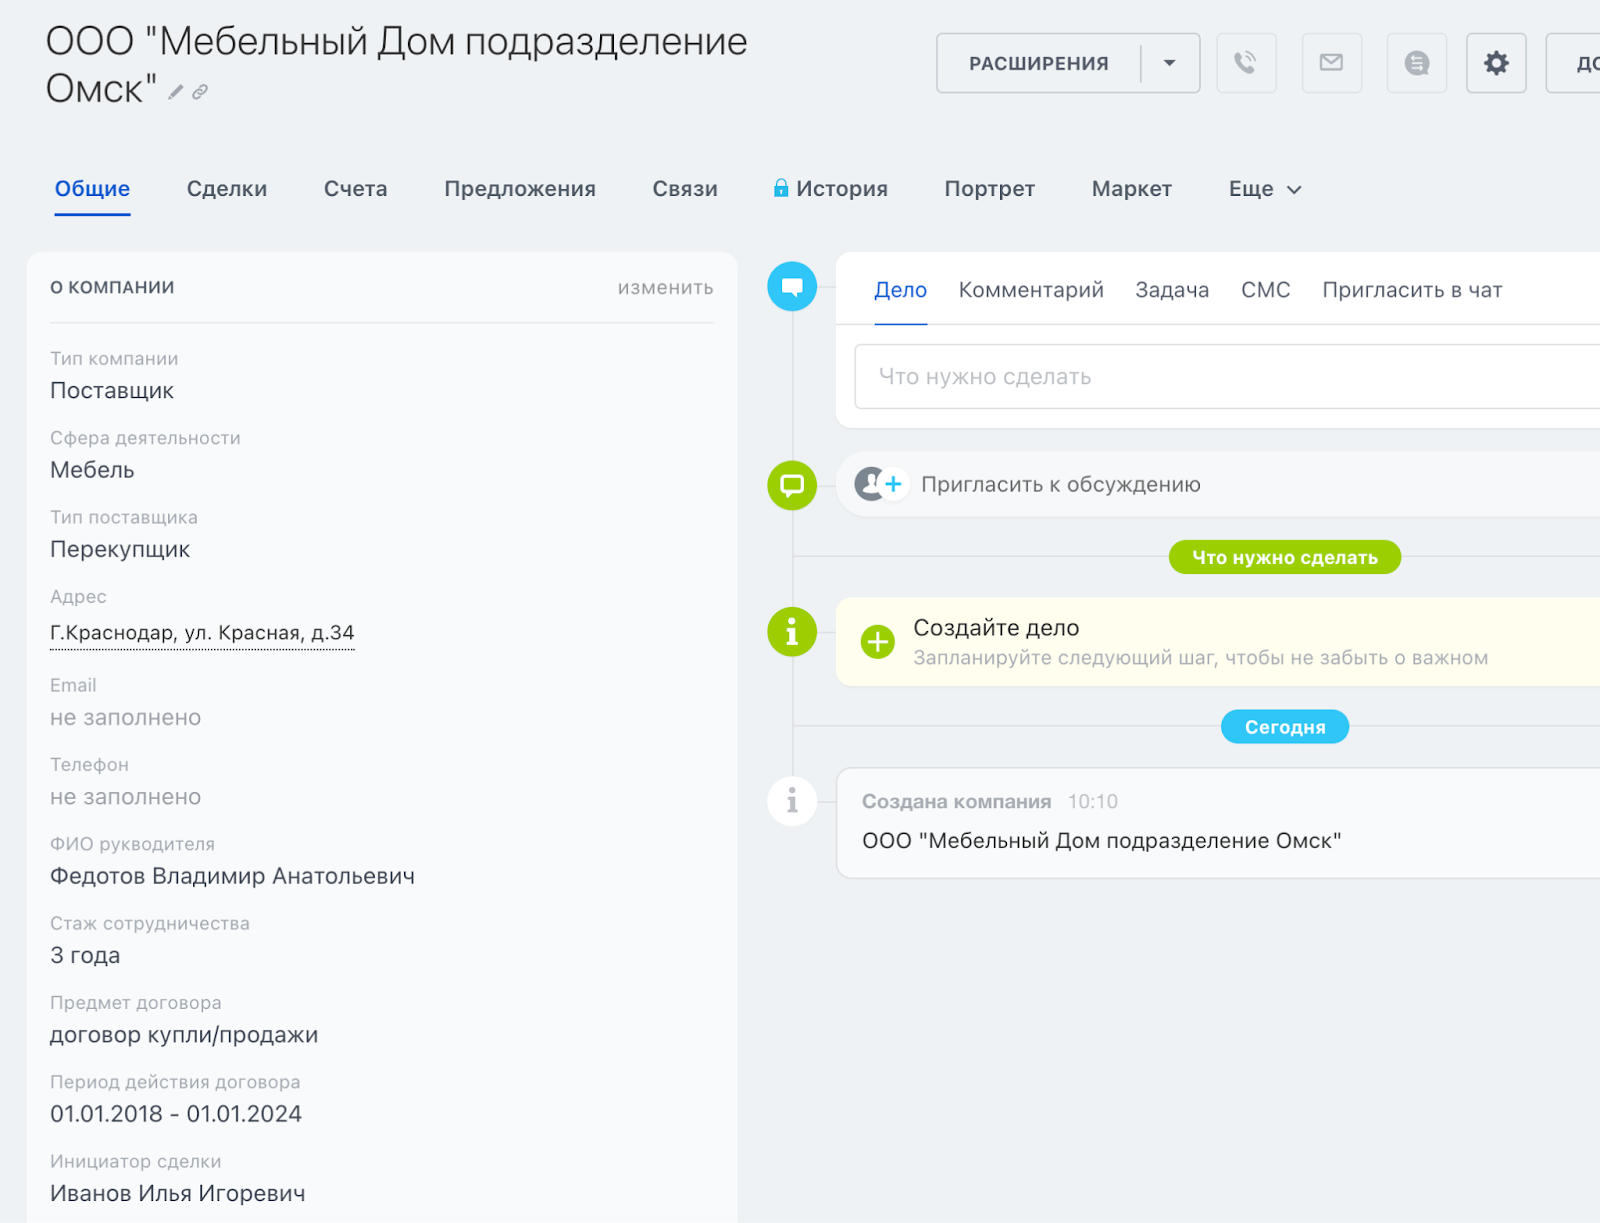The image size is (1600, 1223).
Task: Click the address Г.Краснодар, ул. Красная link
Action: [x=202, y=633]
